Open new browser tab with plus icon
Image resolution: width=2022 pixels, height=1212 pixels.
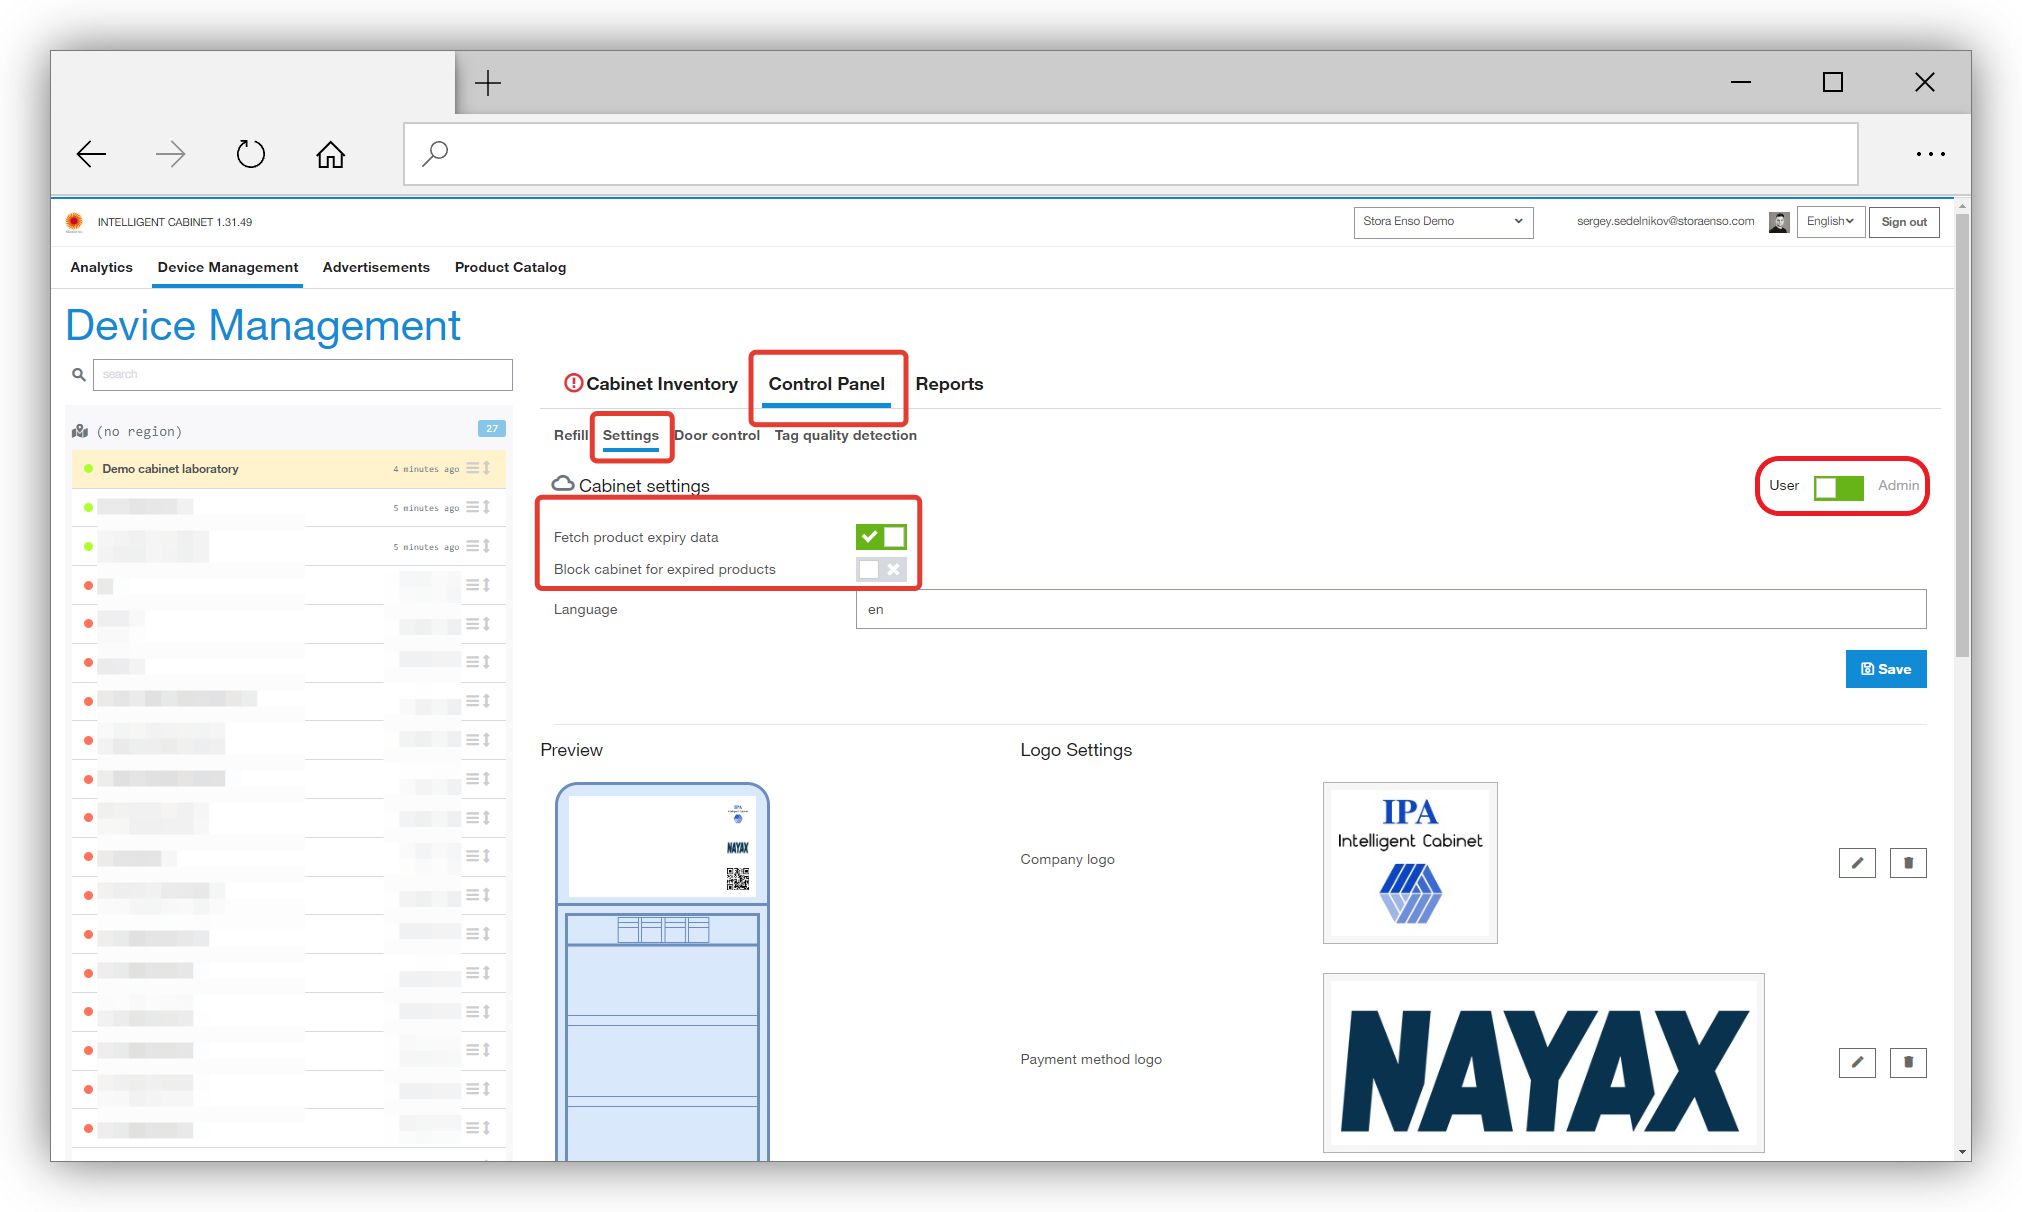click(x=487, y=82)
